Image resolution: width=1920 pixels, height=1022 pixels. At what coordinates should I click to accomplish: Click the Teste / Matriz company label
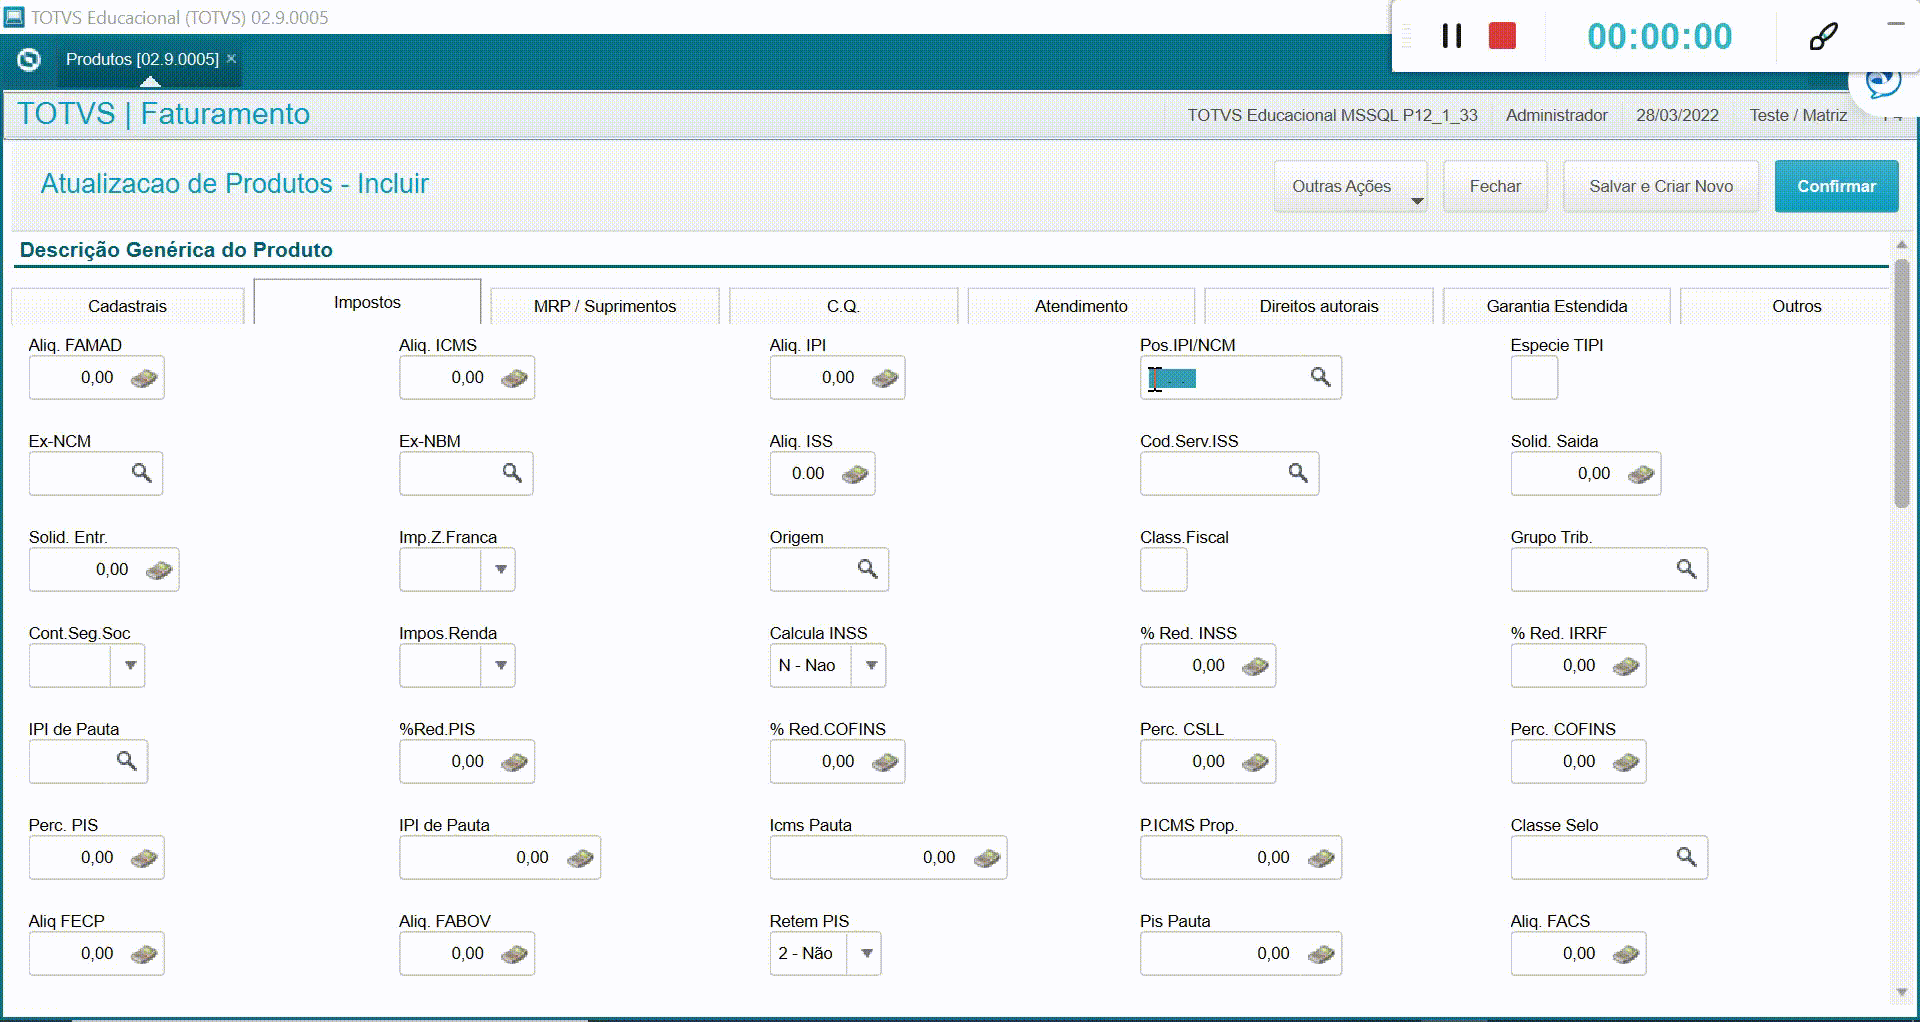[x=1798, y=115]
